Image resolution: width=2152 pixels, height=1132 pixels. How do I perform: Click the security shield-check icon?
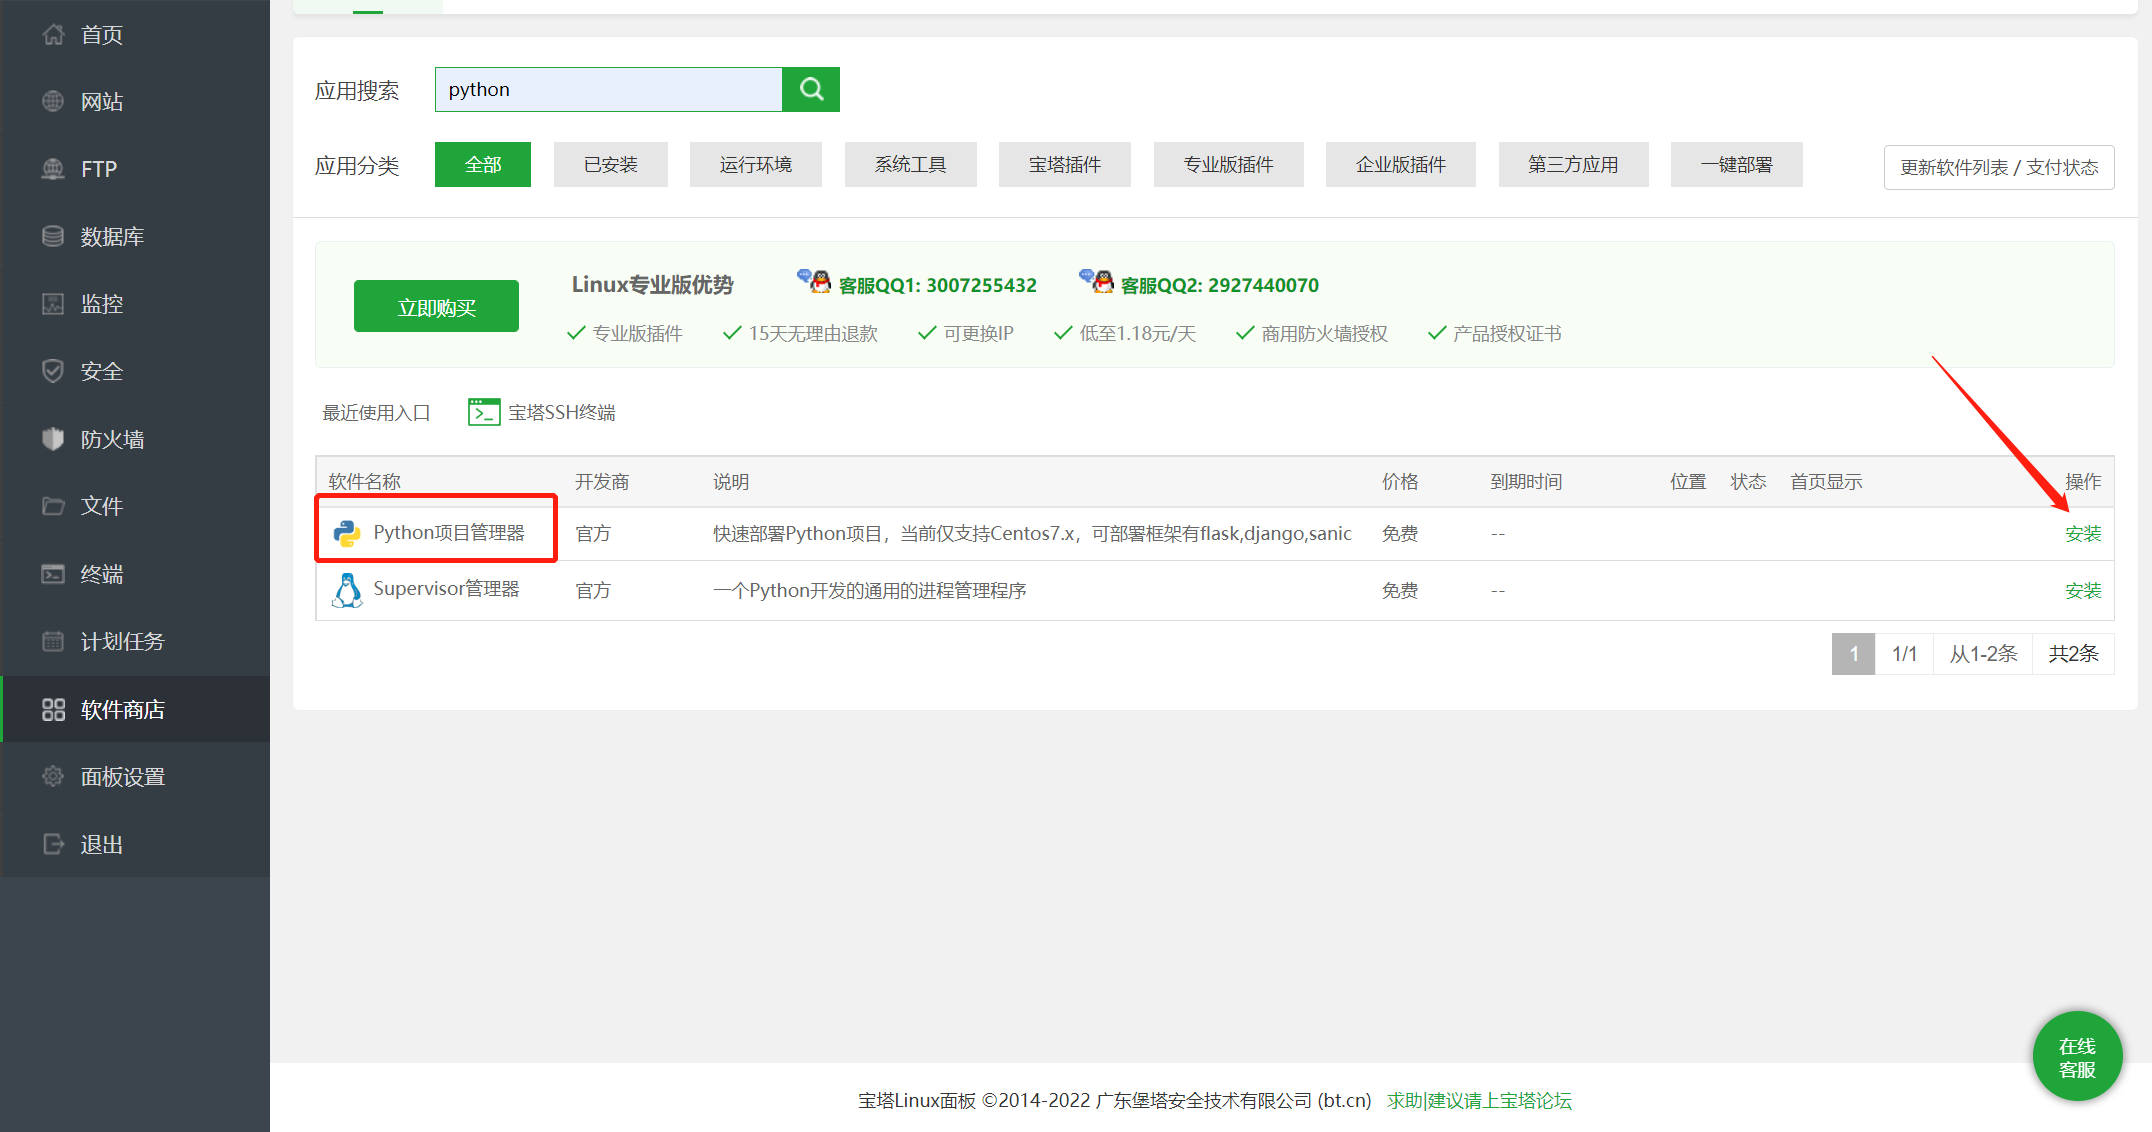tap(53, 372)
